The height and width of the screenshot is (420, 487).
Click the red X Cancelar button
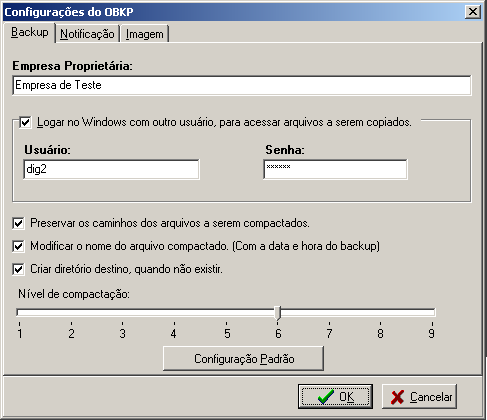pos(419,396)
